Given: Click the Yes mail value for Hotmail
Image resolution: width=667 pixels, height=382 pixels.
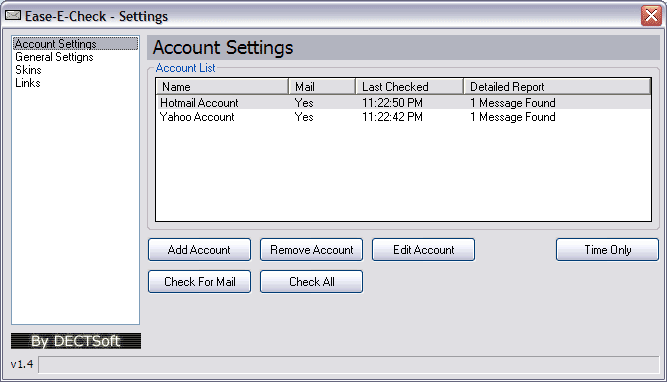Looking at the screenshot, I should coord(304,103).
